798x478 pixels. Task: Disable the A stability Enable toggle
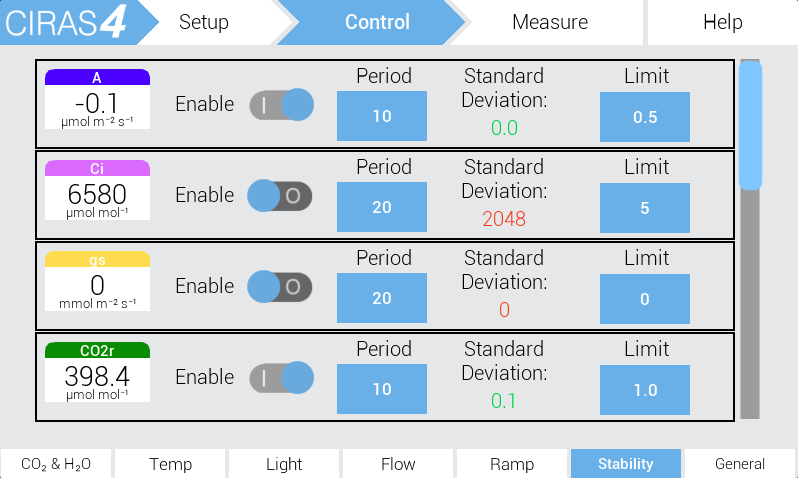281,105
